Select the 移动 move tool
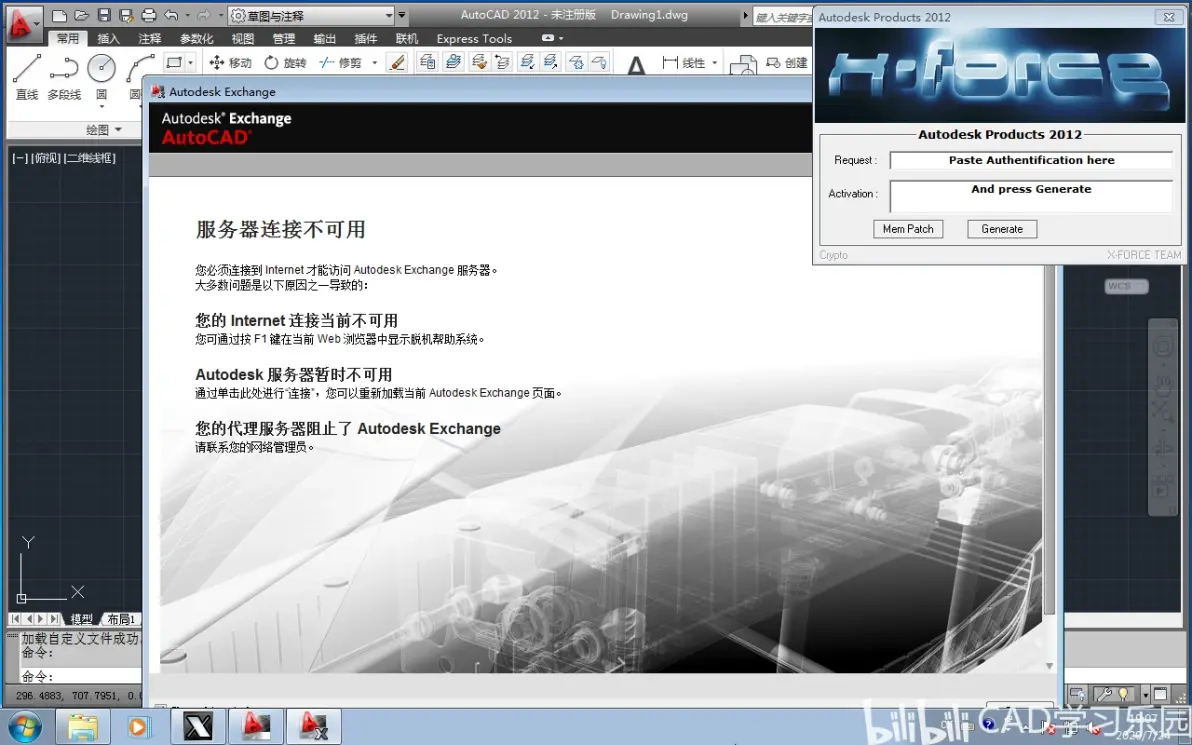 coord(230,62)
